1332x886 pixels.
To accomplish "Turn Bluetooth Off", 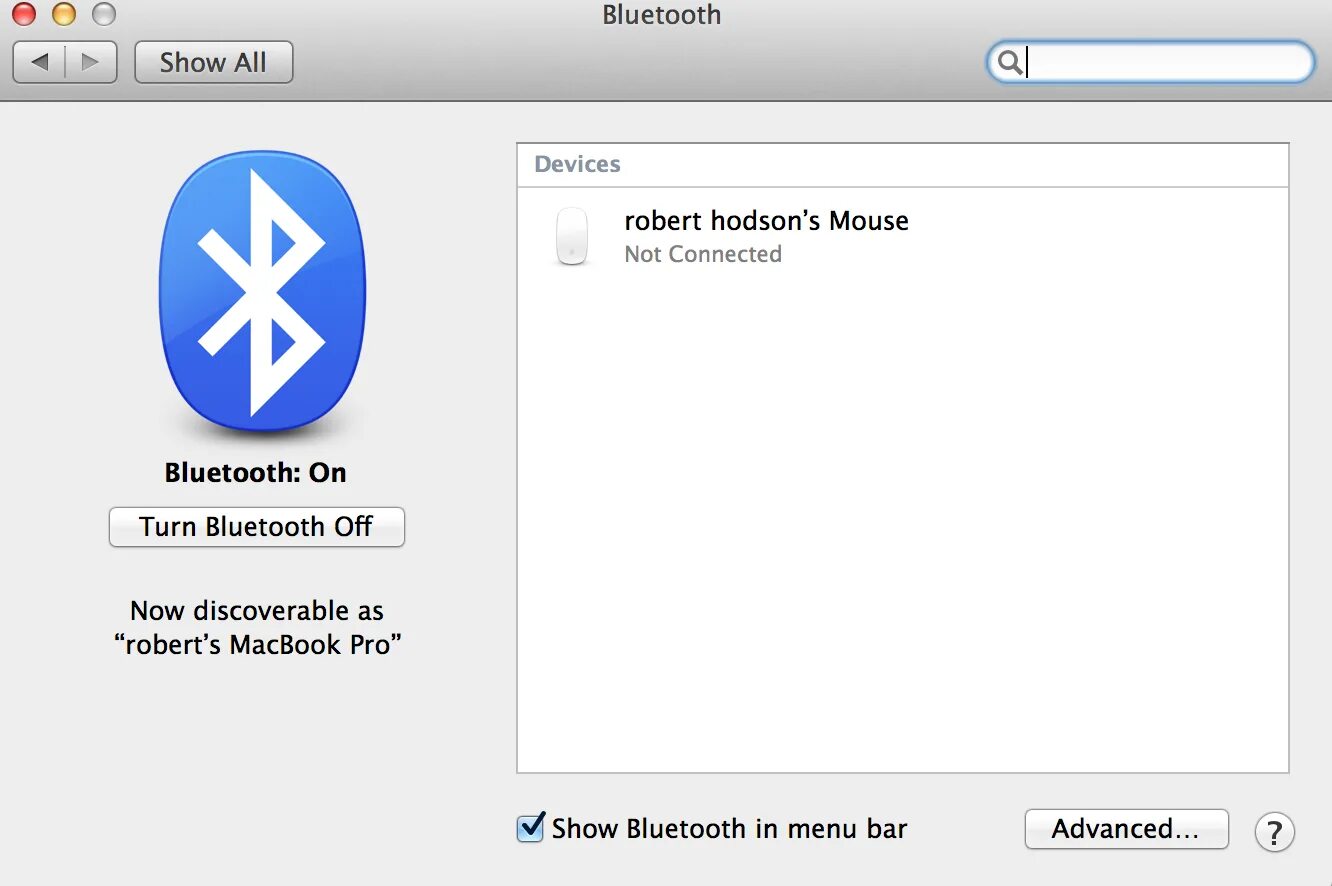I will 257,527.
